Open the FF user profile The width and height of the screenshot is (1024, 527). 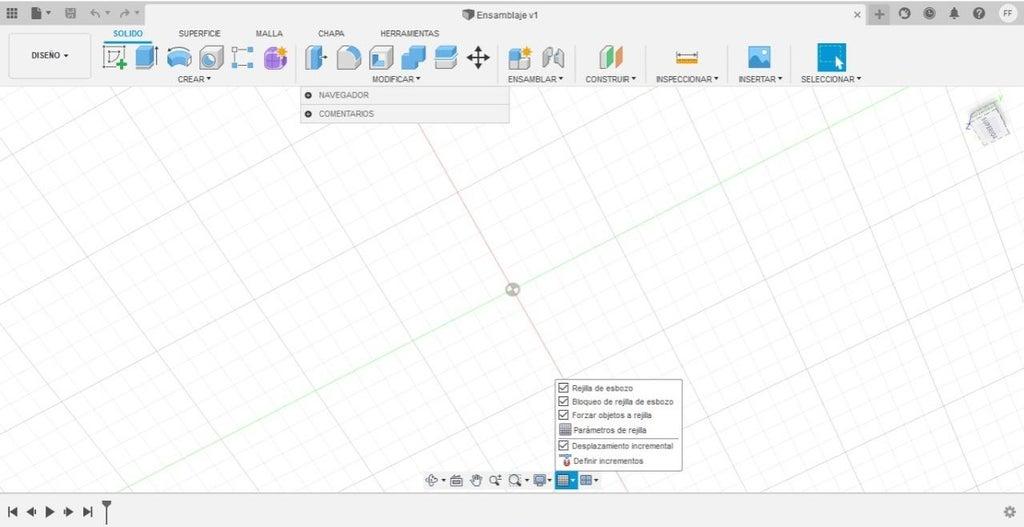(x=1008, y=13)
